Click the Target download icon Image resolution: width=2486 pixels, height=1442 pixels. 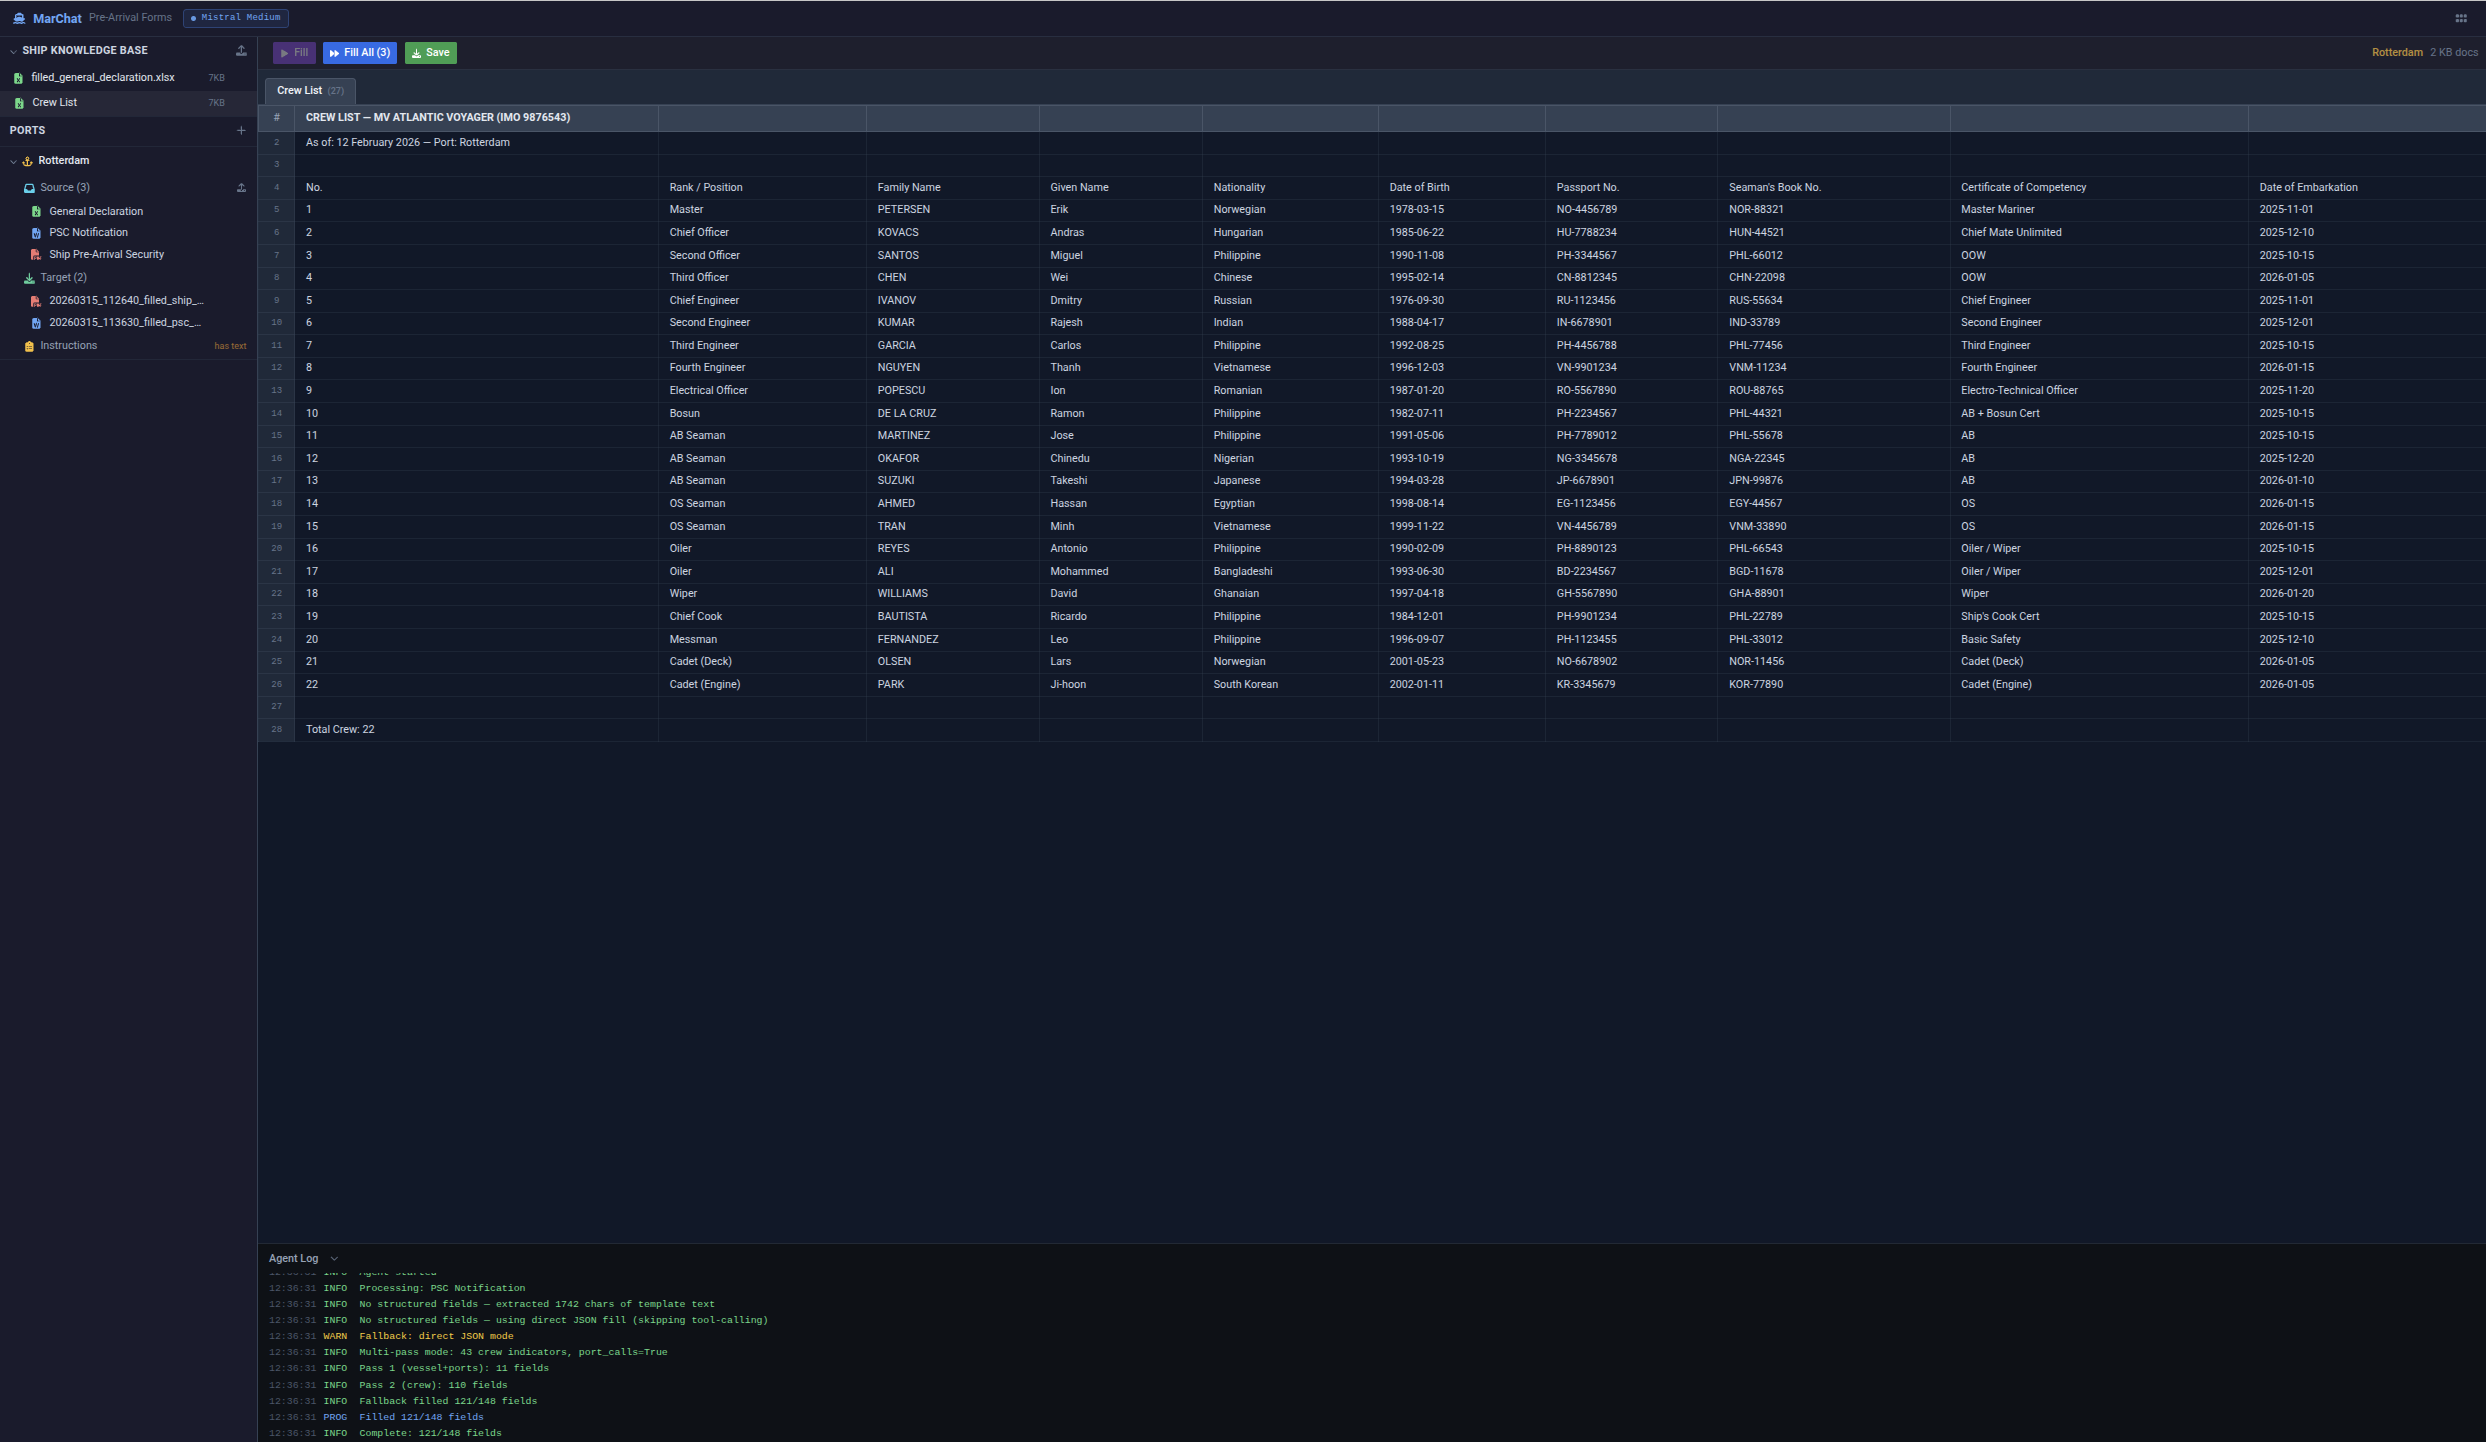click(x=29, y=278)
